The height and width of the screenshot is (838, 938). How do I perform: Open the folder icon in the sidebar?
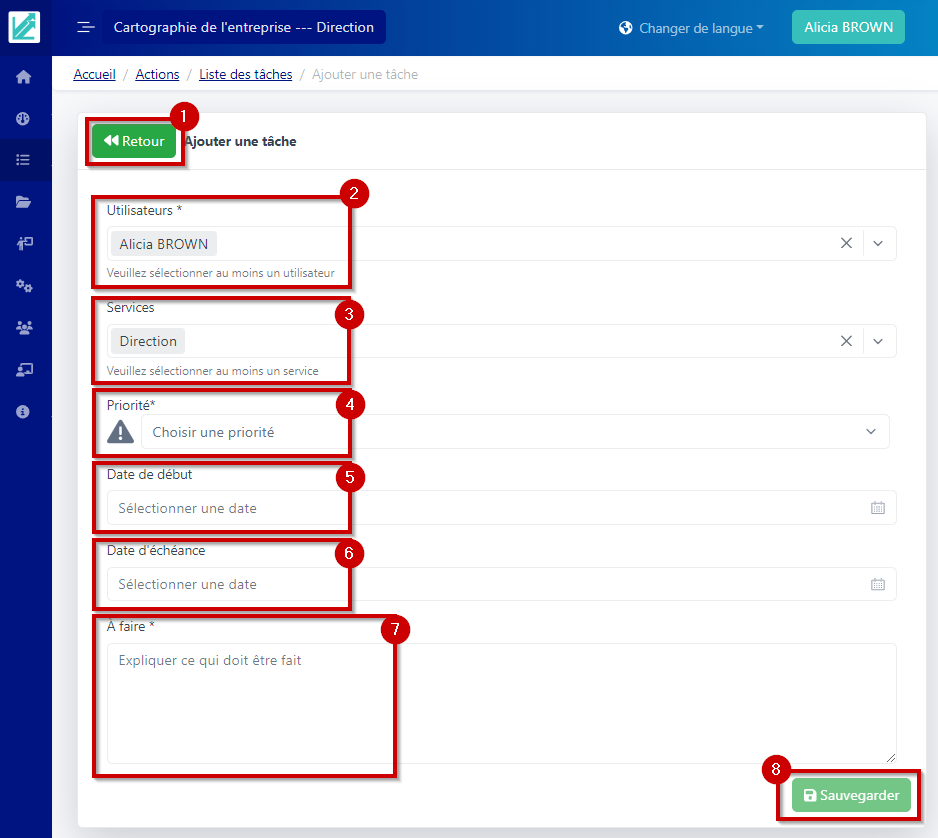(24, 202)
